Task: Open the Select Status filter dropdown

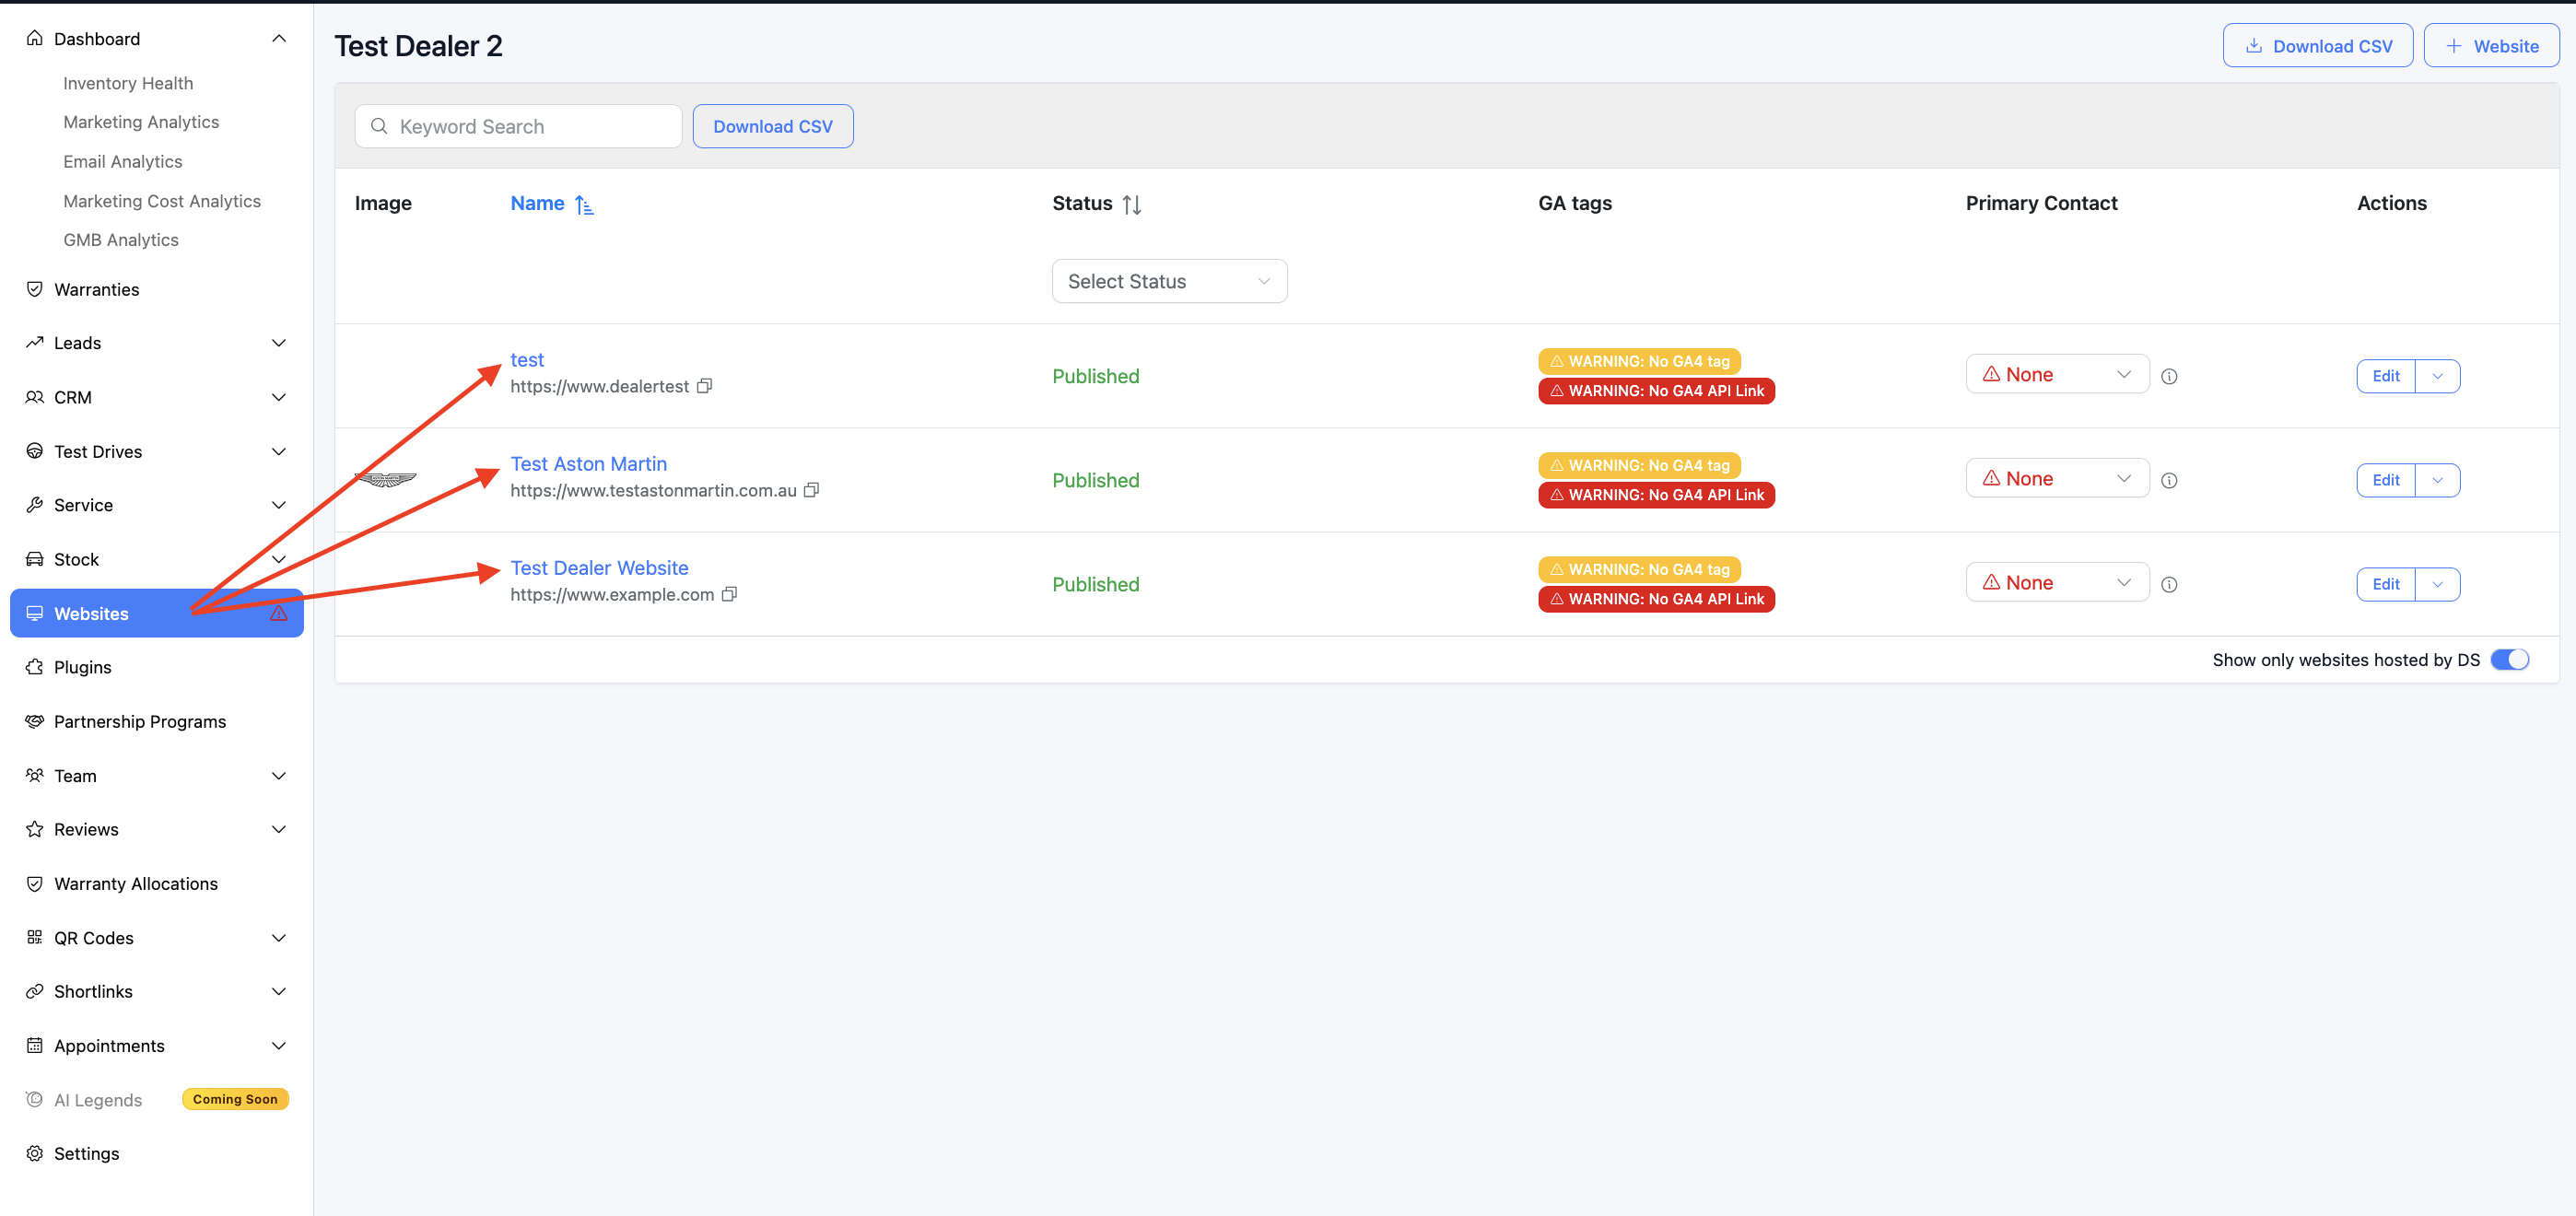Action: tap(1168, 281)
